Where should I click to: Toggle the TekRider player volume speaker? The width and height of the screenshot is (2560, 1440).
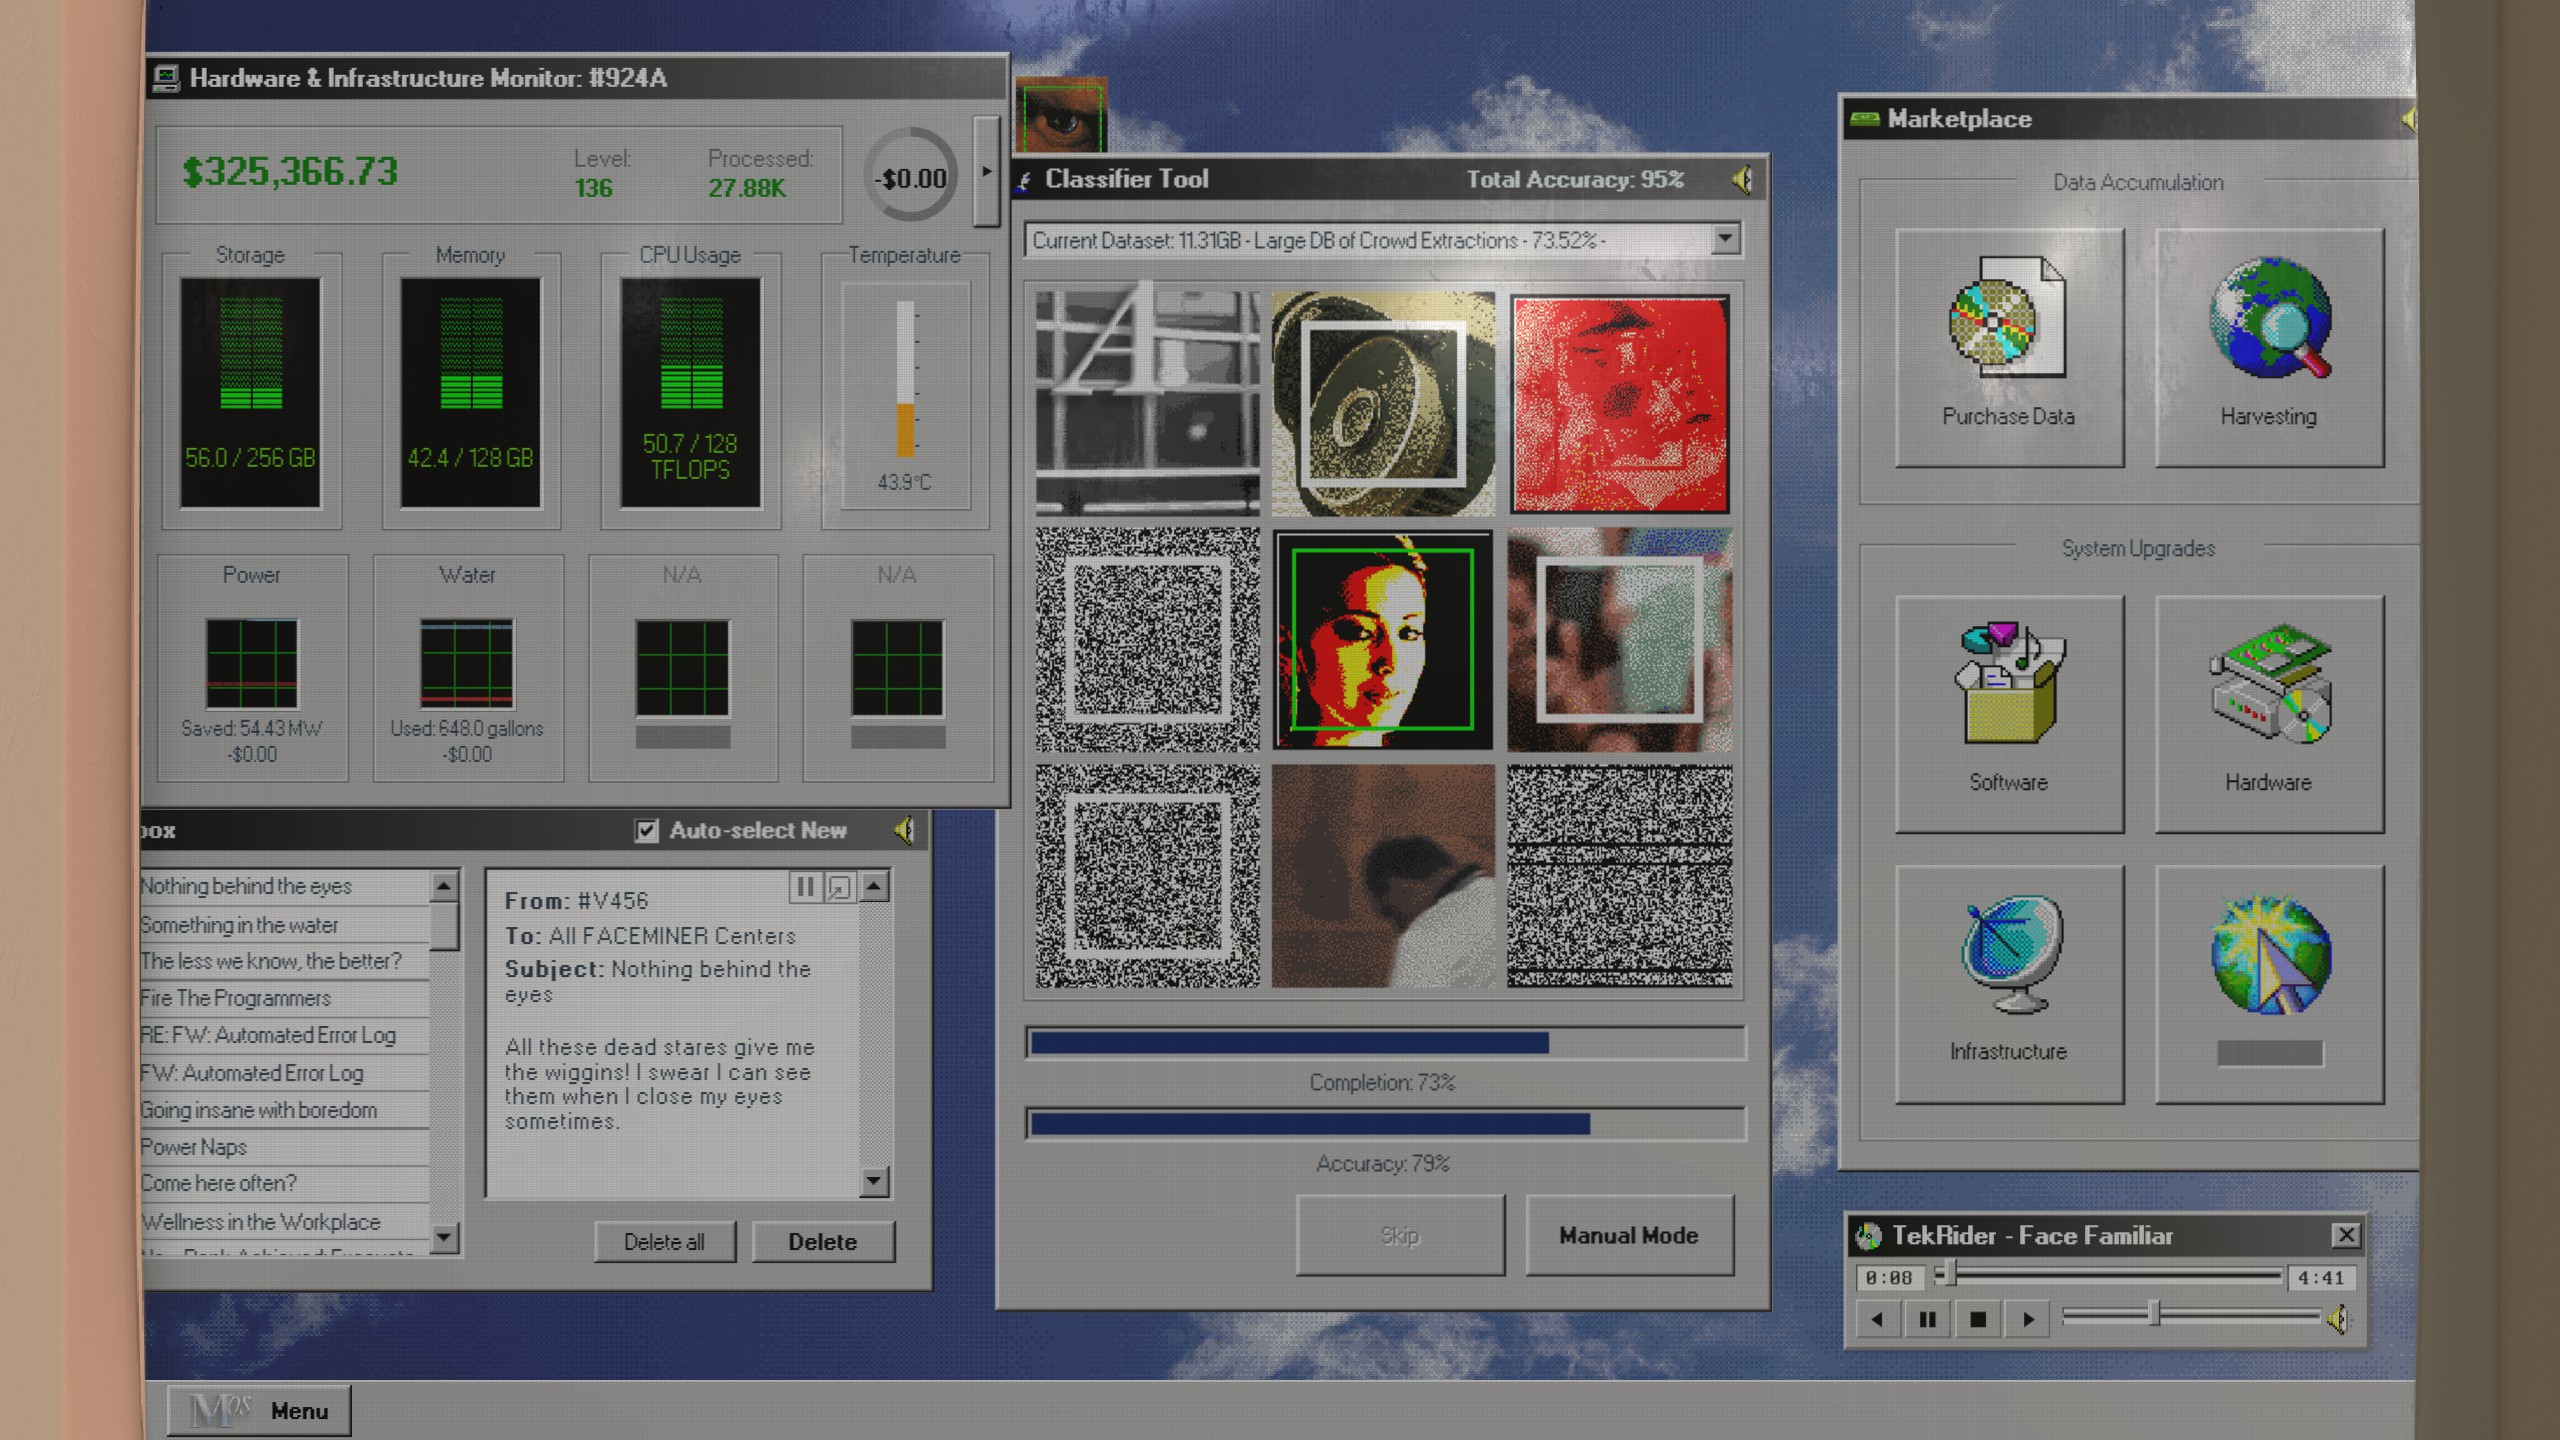tap(2338, 1319)
